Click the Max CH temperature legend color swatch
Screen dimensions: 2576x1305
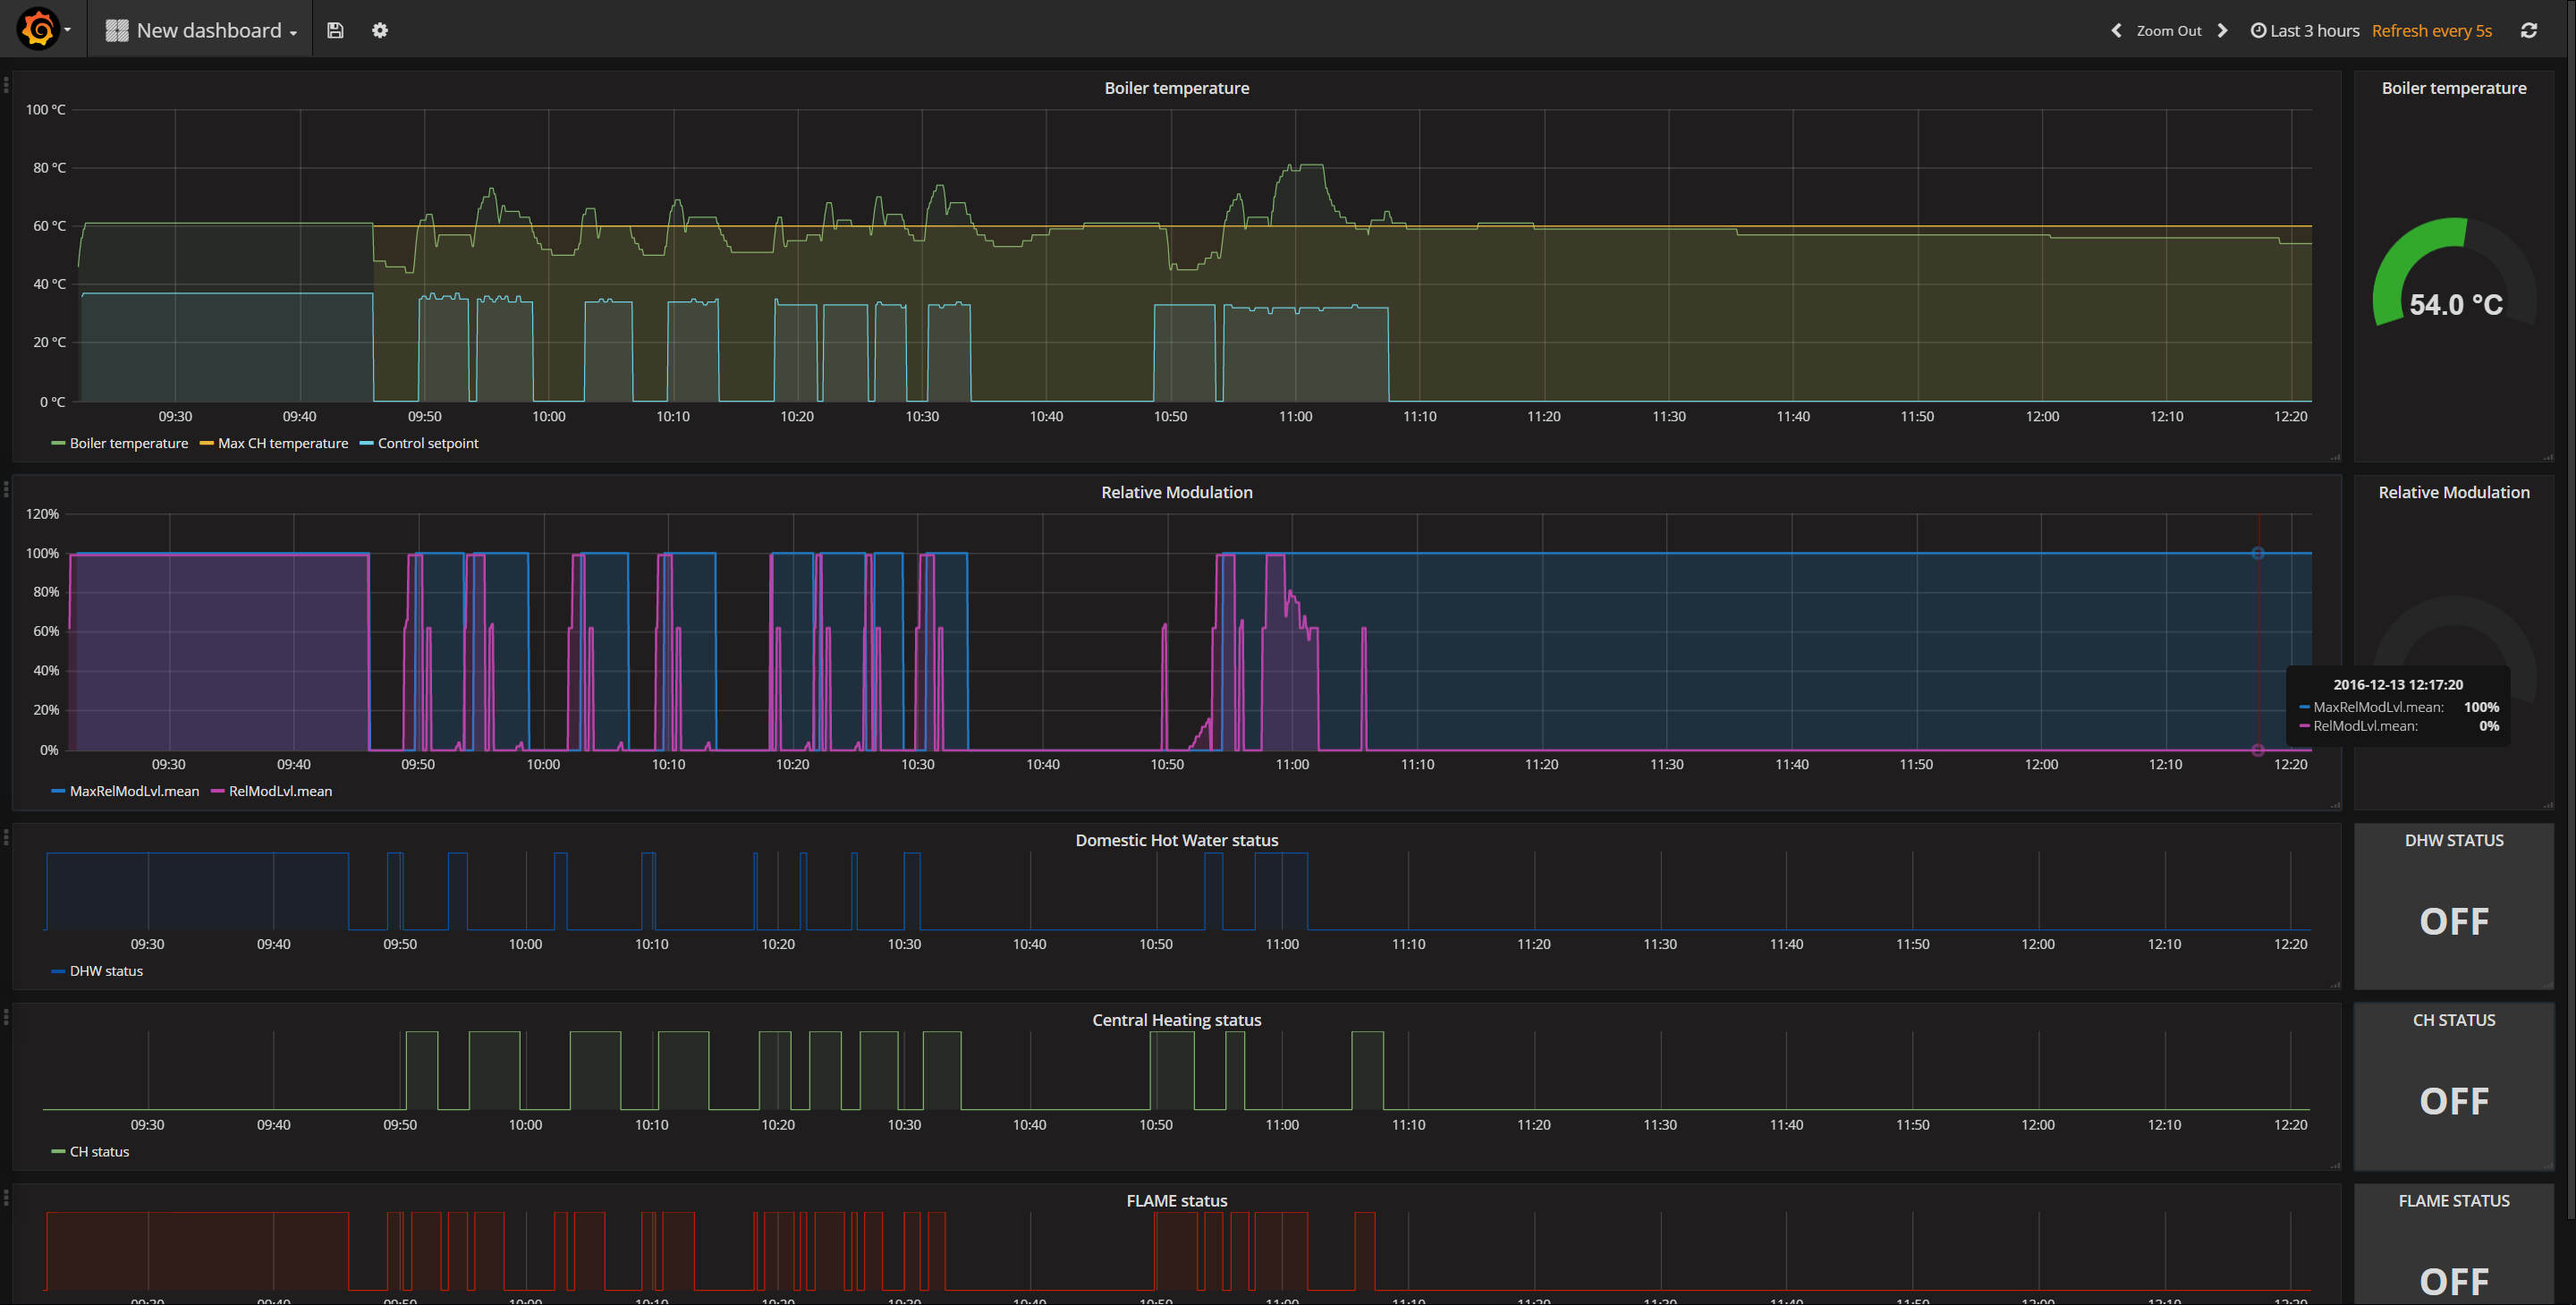coord(207,443)
